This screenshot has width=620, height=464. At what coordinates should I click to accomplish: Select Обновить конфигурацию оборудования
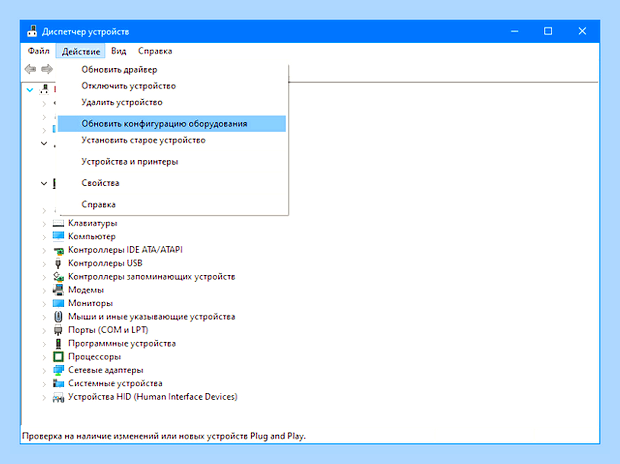click(172, 123)
